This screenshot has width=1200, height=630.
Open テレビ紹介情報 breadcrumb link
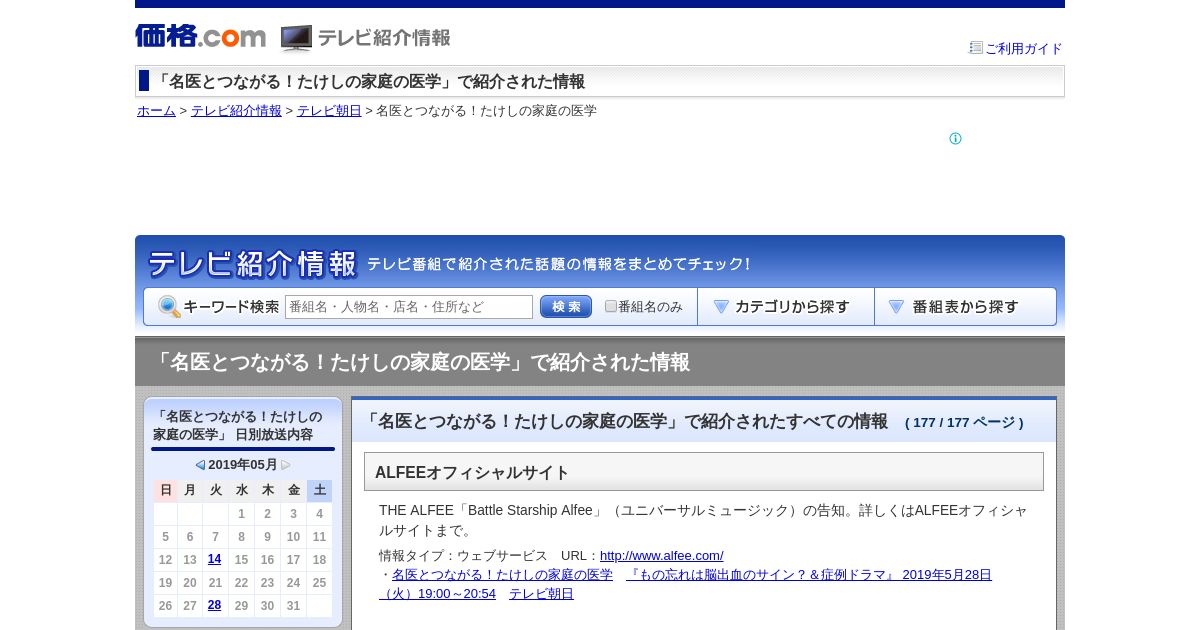point(236,111)
